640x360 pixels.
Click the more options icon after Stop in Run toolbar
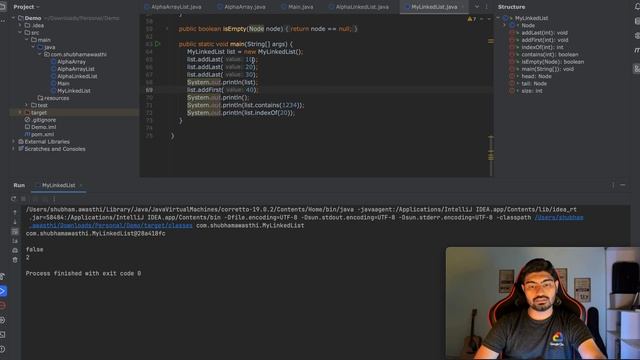54,199
